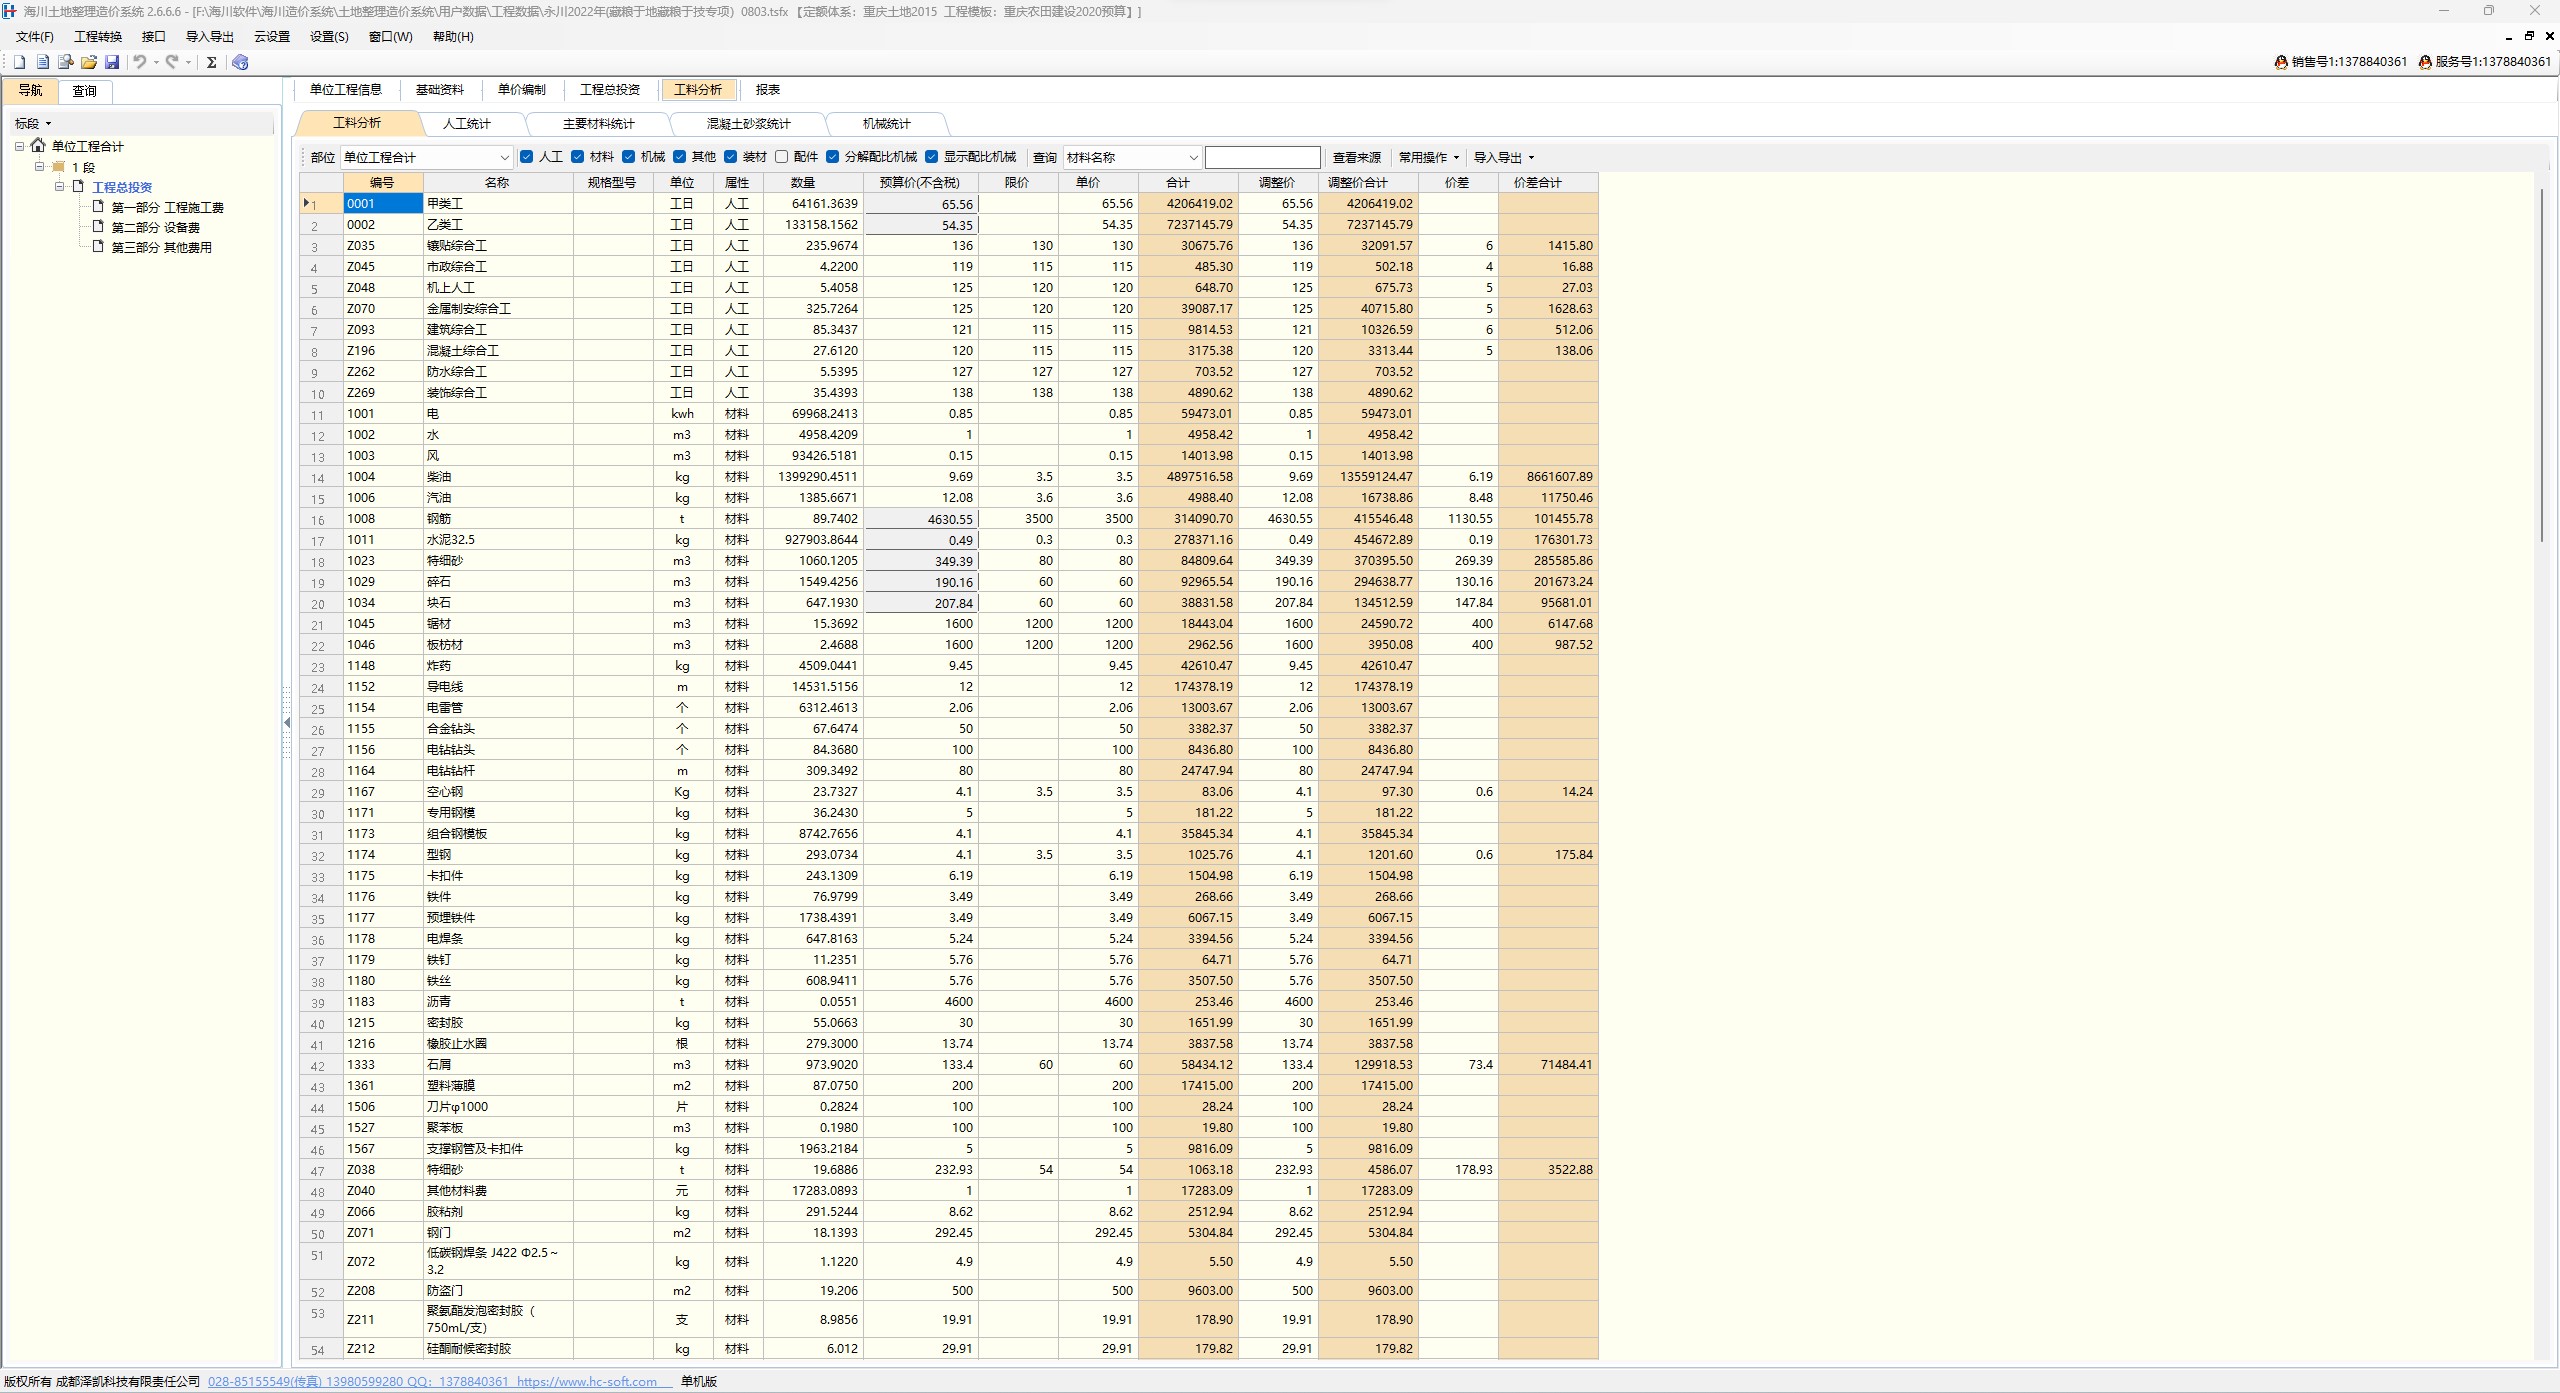Click the QQ icon next to 服务号

pos(2425,62)
